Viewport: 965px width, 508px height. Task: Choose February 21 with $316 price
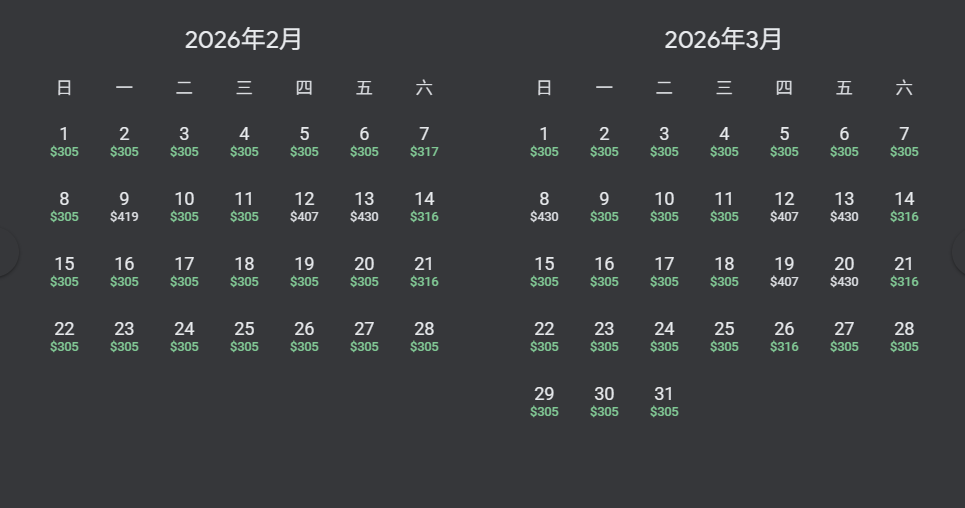(424, 271)
